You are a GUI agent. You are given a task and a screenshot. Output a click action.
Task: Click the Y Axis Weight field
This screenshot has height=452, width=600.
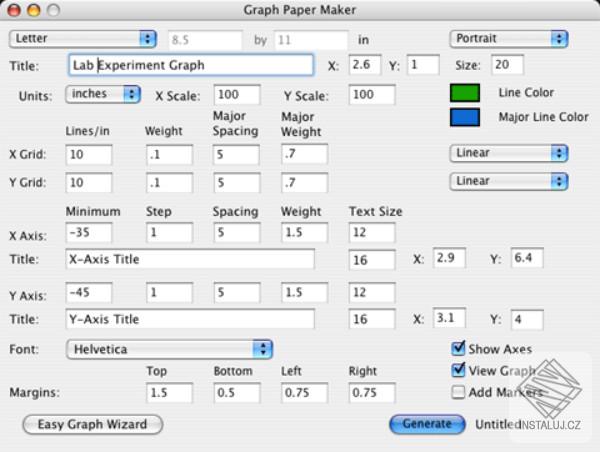tap(305, 293)
